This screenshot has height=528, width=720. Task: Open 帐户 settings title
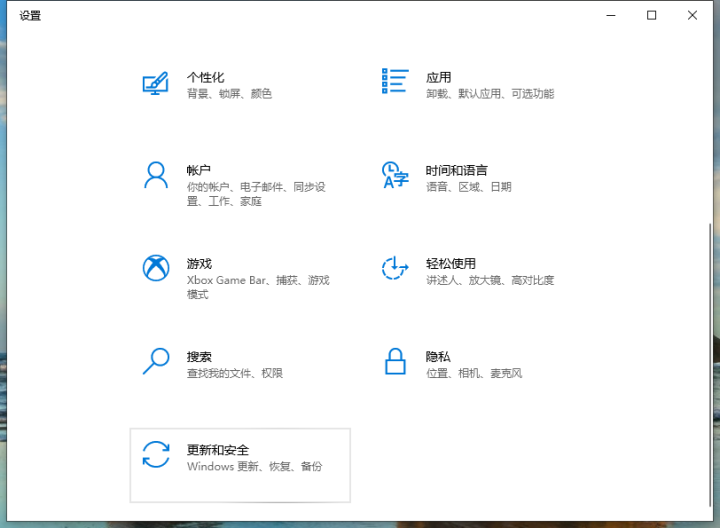198,170
